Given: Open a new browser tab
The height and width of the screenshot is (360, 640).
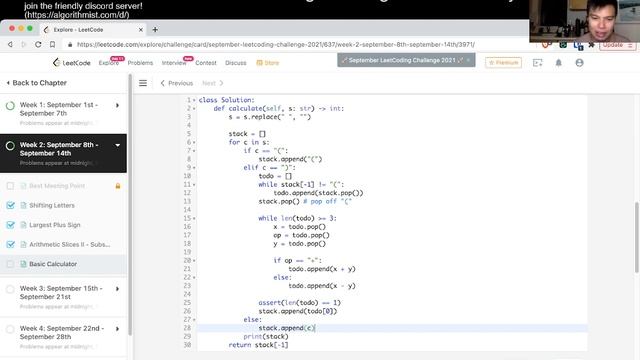Looking at the screenshot, I should (155, 29).
